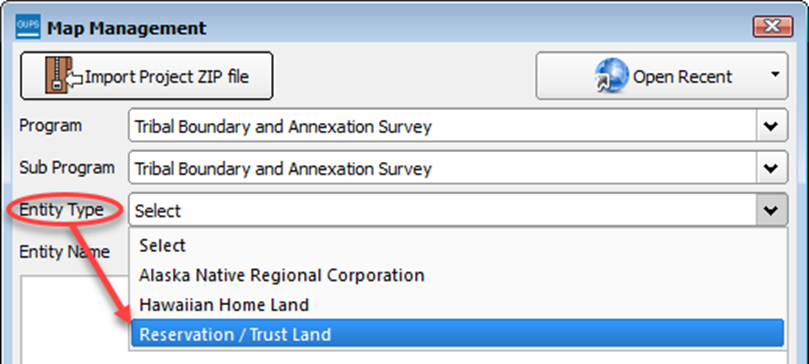Expand the Open Recent dropdown arrow
This screenshot has height=364, width=809.
pyautogui.click(x=775, y=75)
